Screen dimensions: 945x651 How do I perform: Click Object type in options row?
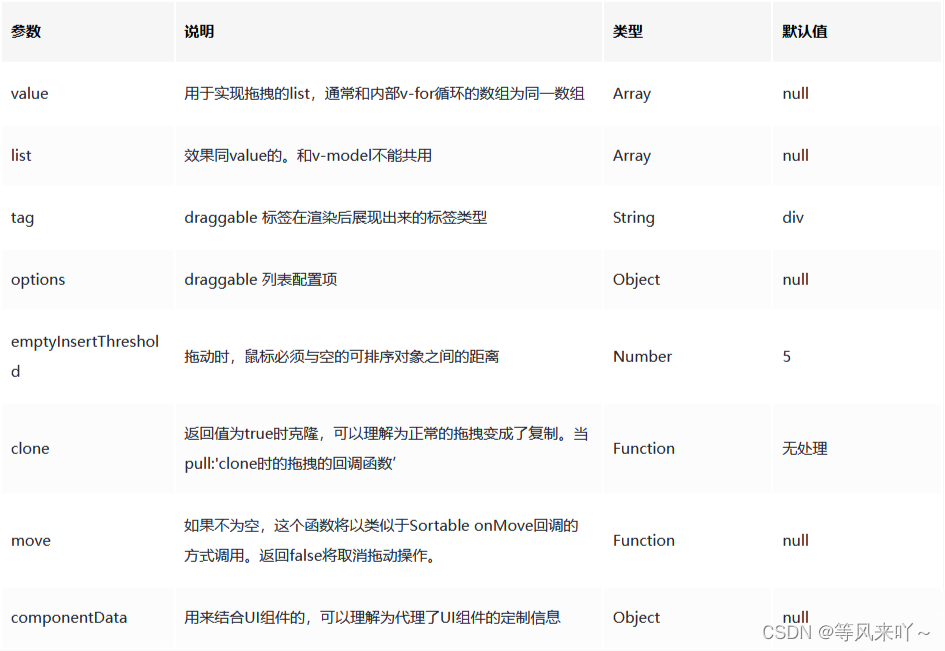pos(636,280)
